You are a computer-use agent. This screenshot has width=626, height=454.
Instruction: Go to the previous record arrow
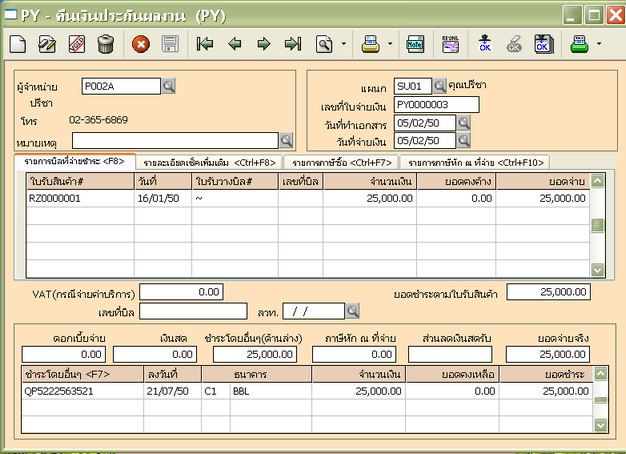pyautogui.click(x=235, y=44)
